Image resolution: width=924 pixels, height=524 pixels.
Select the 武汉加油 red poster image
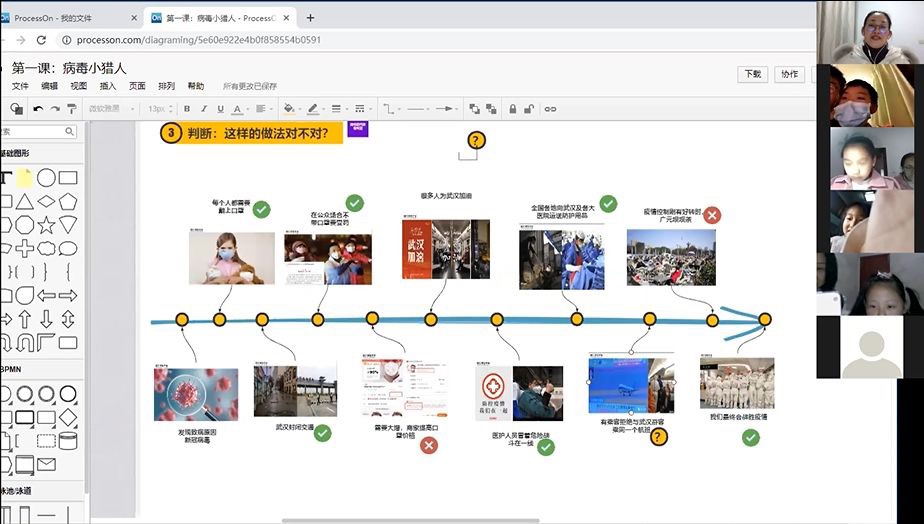point(416,249)
